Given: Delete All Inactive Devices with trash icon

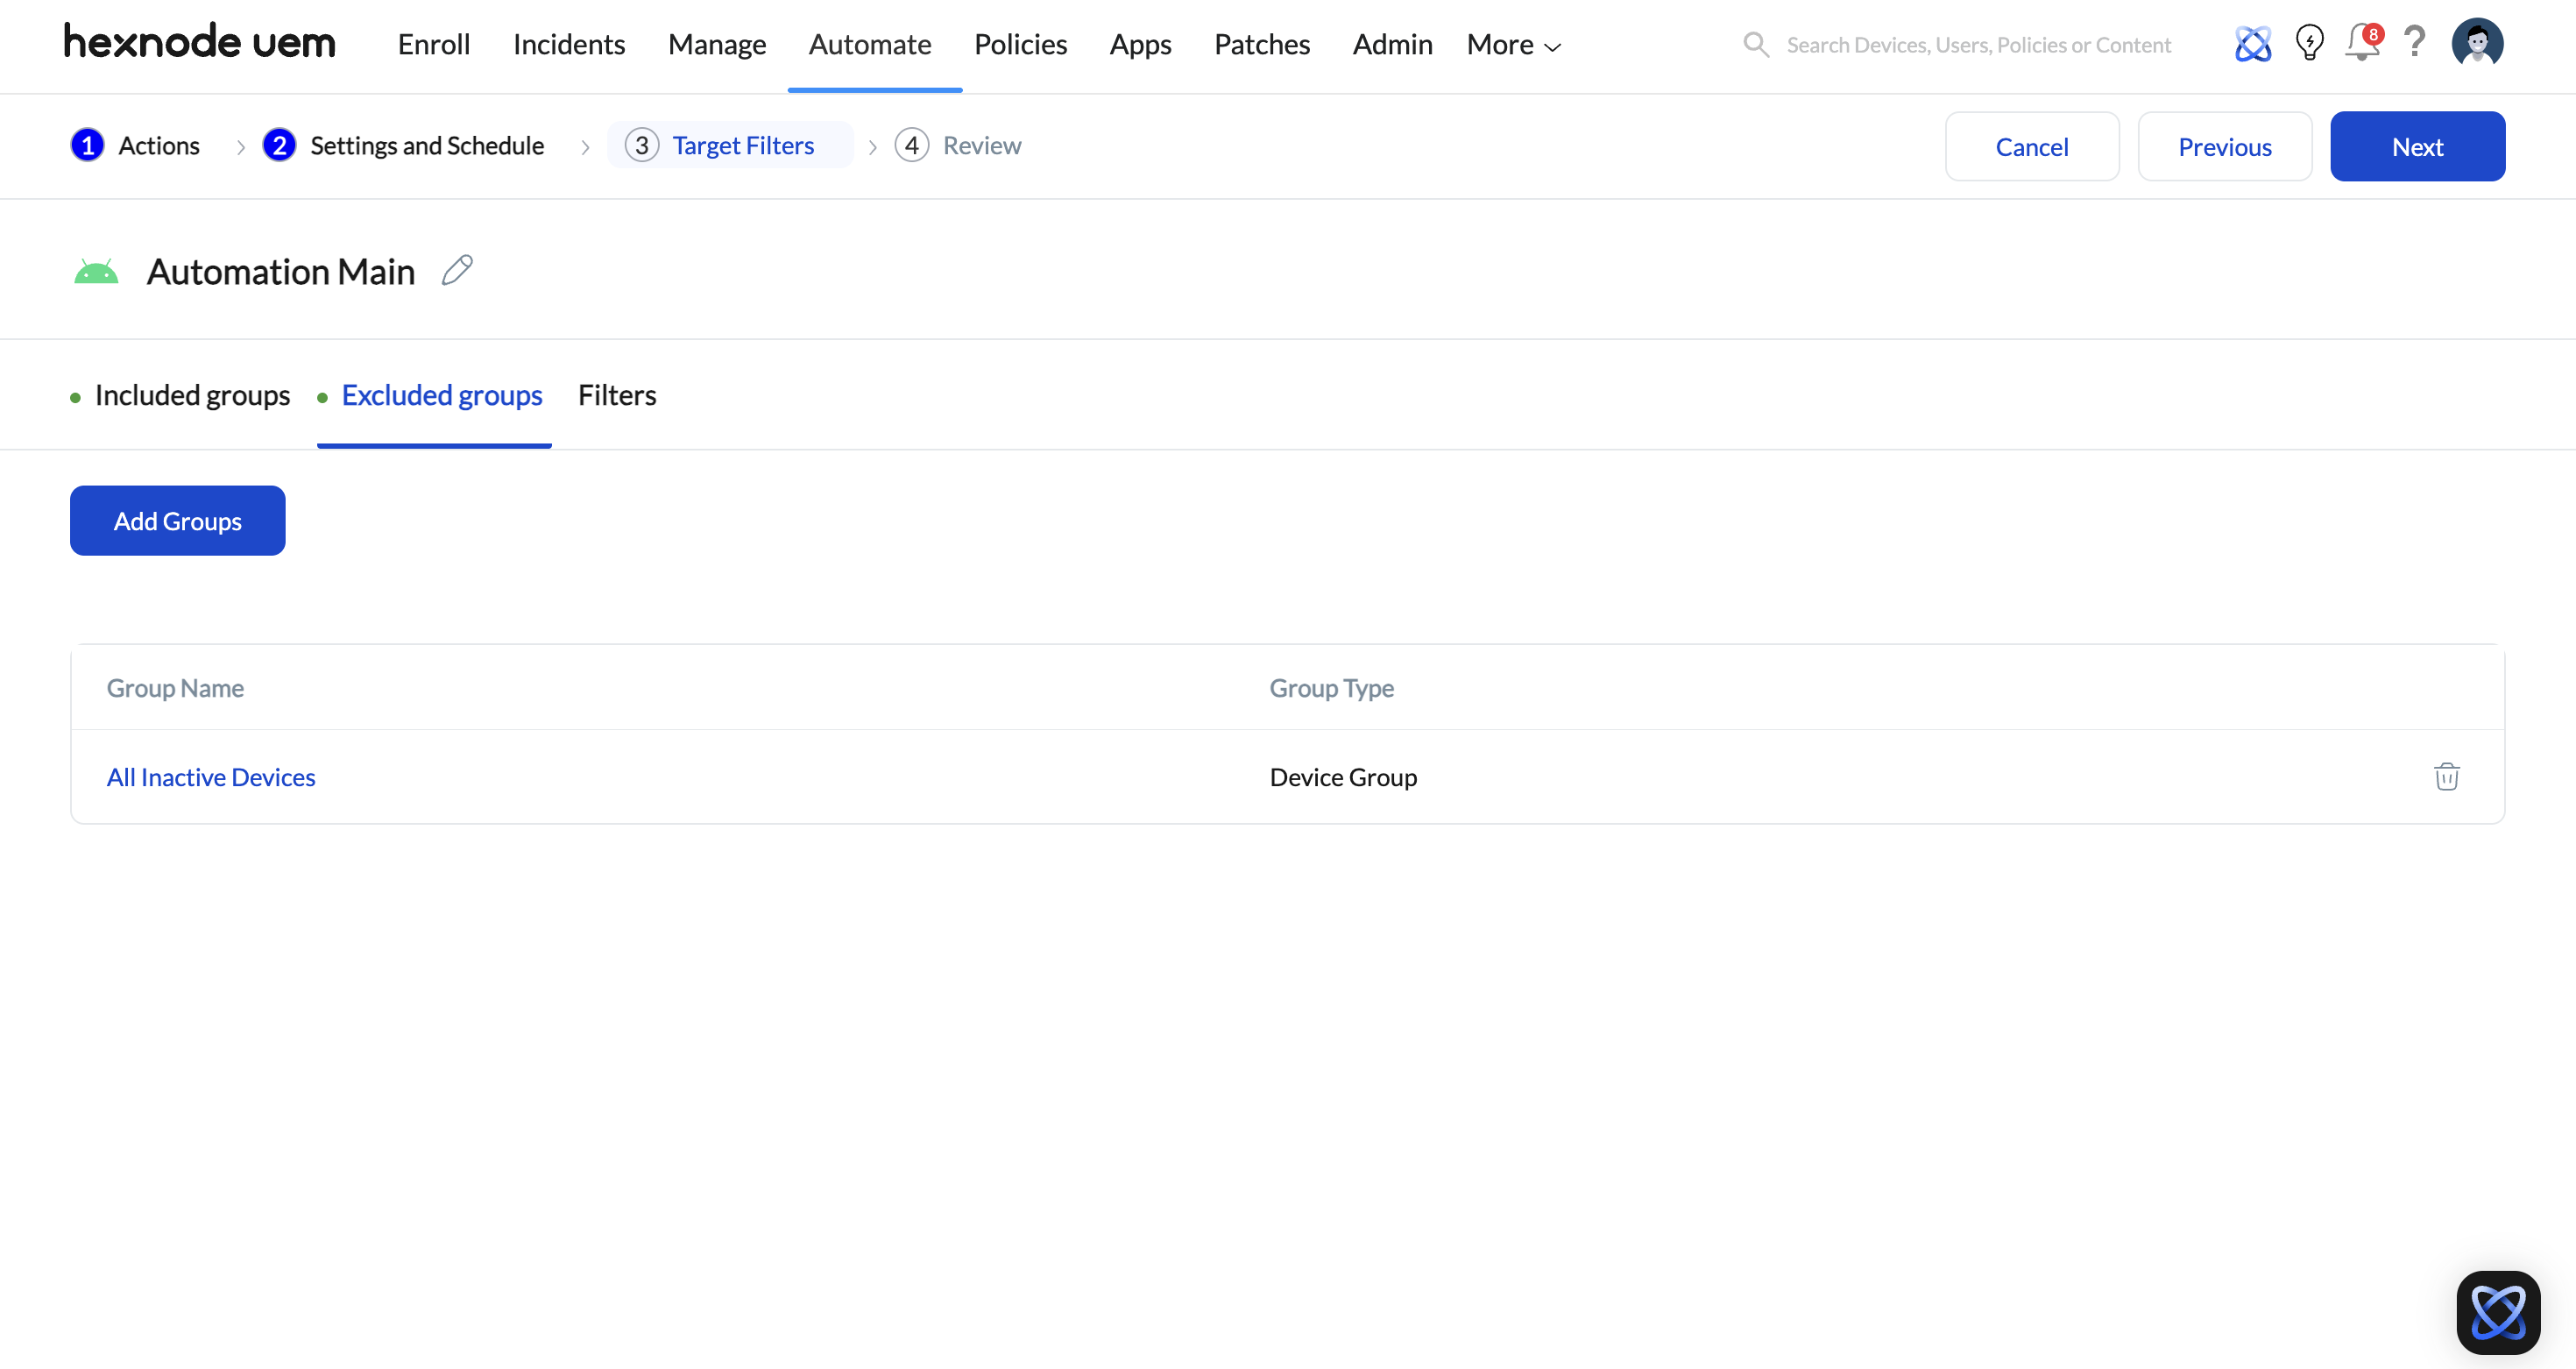Looking at the screenshot, I should (x=2446, y=776).
